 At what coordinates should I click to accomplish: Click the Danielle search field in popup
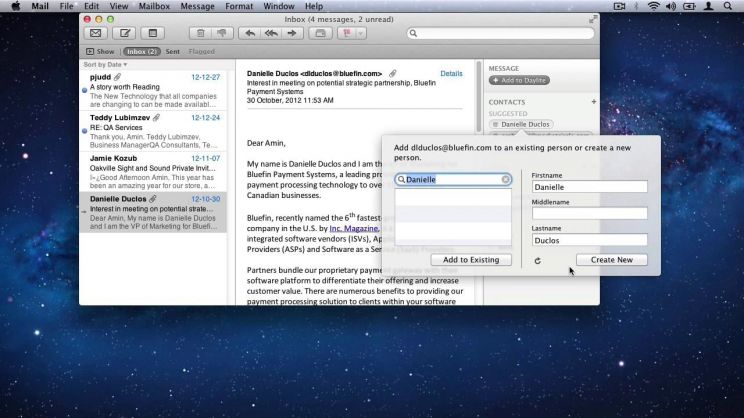[x=453, y=179]
